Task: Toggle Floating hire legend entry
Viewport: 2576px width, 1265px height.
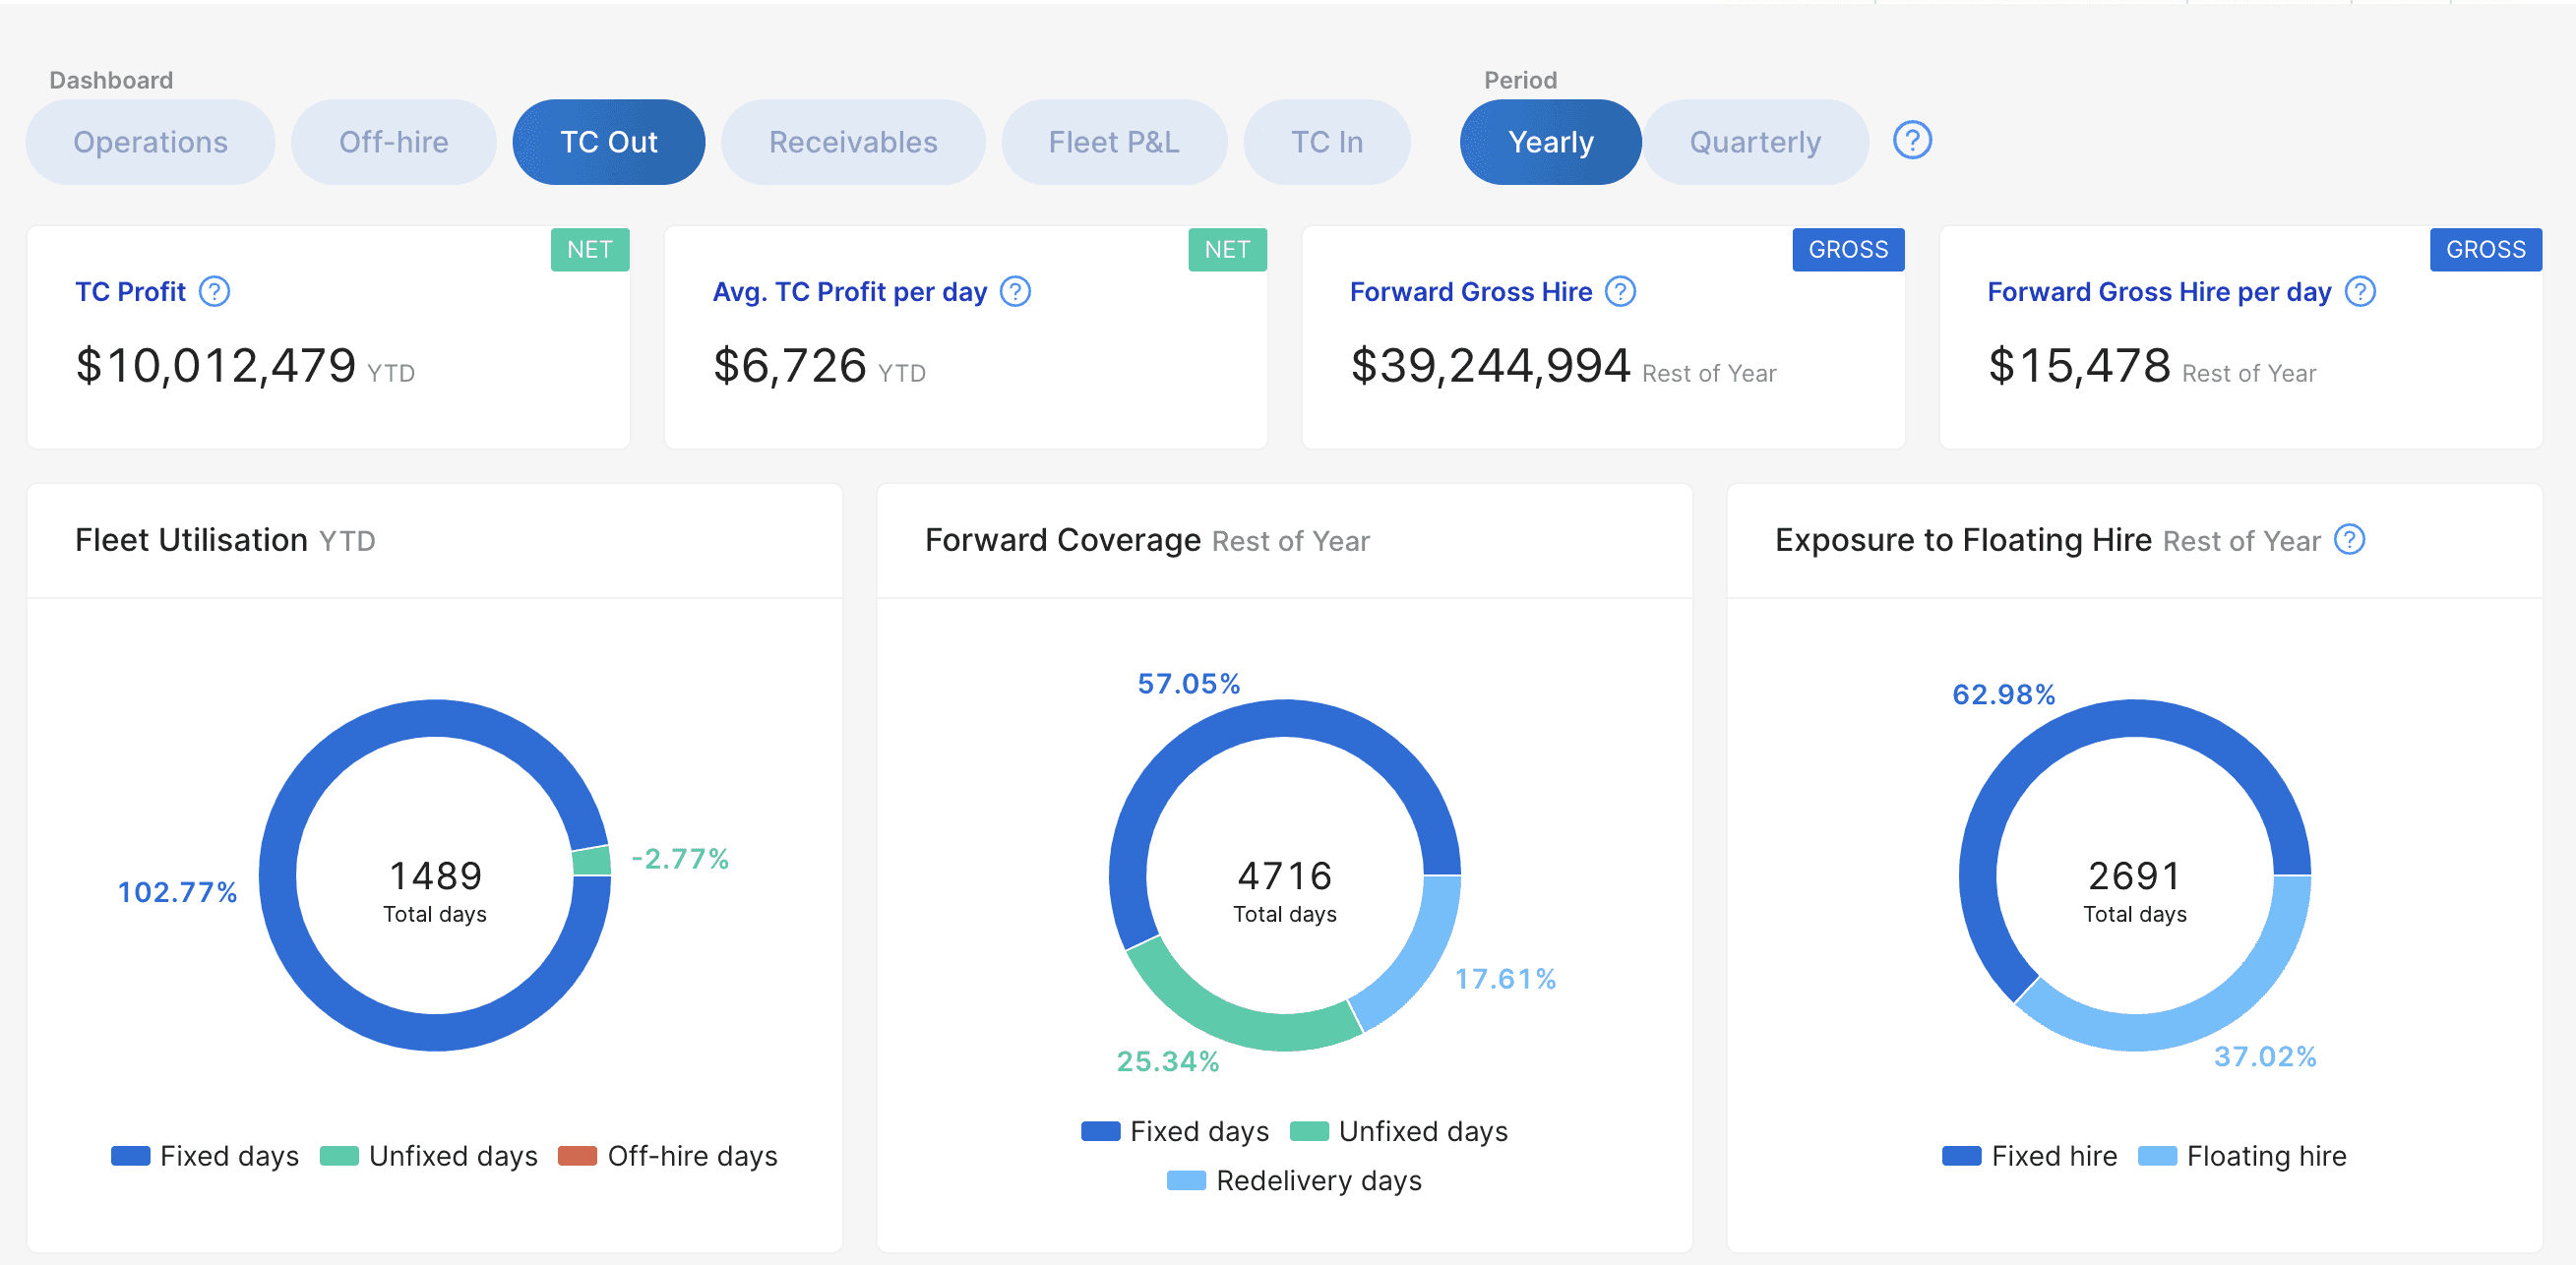Action: click(x=2265, y=1156)
